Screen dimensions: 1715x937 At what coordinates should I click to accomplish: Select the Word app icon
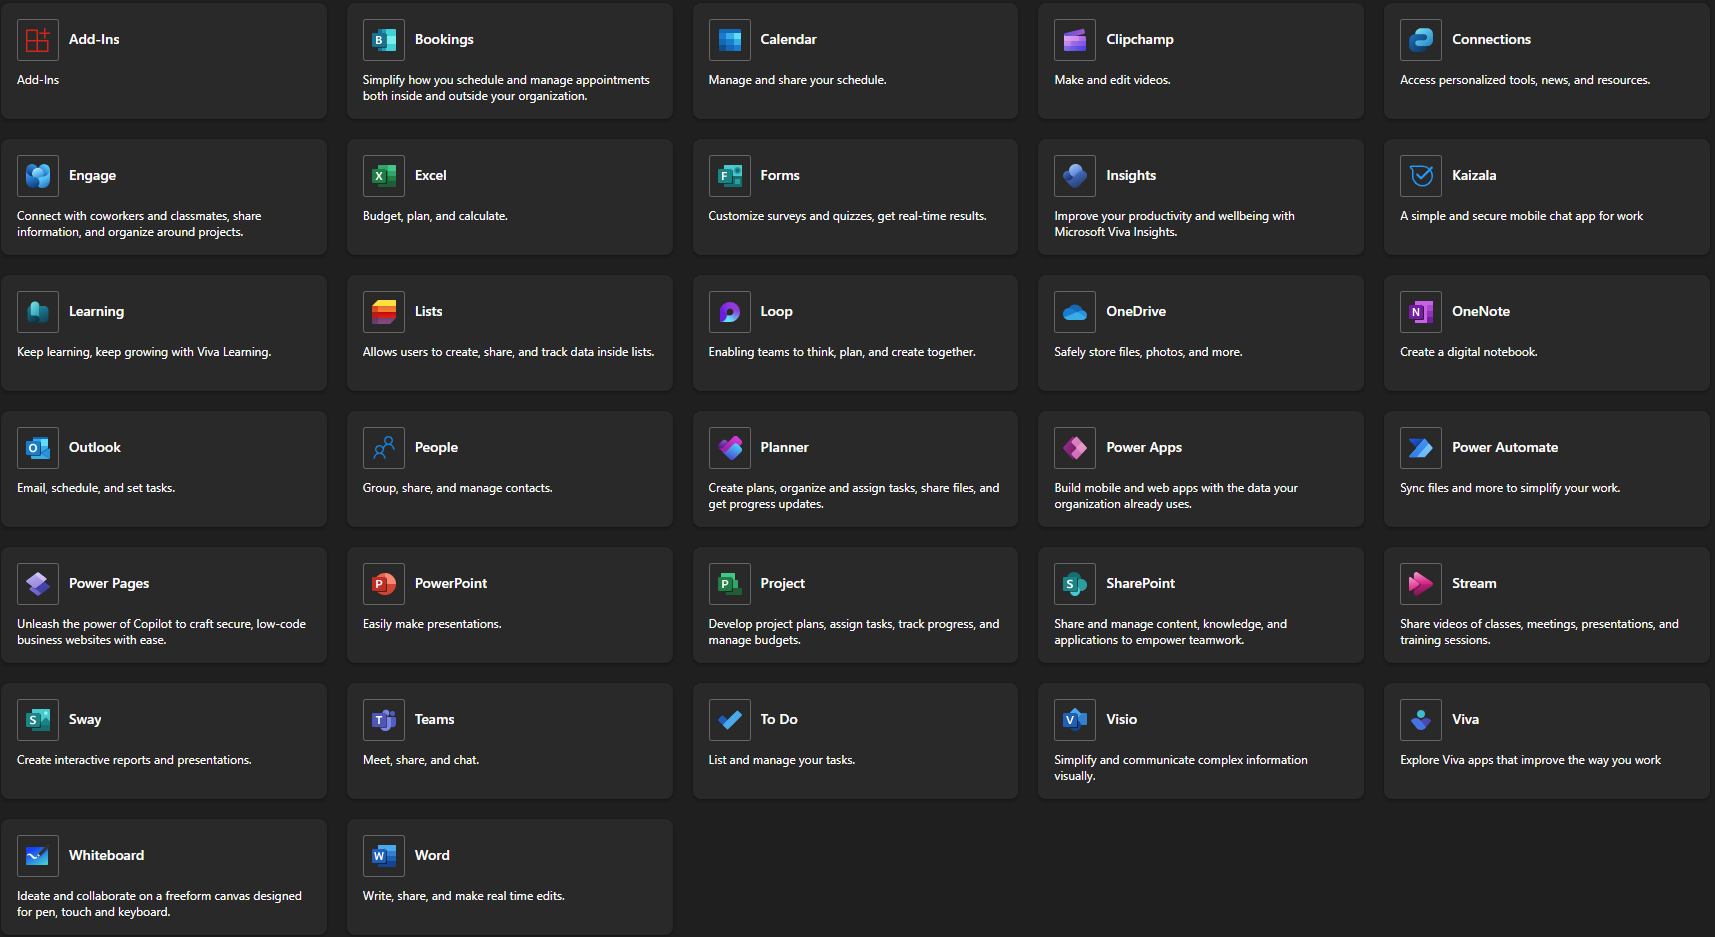coord(383,856)
